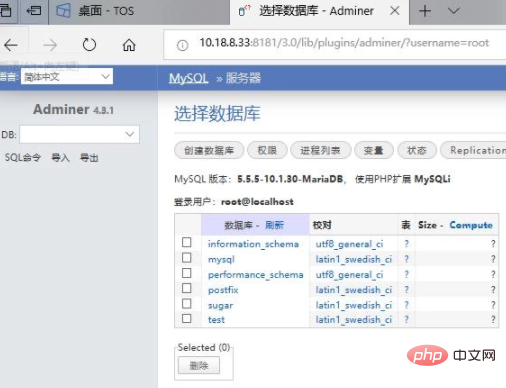Open the information_schema database
Image resolution: width=506 pixels, height=388 pixels.
(x=253, y=244)
